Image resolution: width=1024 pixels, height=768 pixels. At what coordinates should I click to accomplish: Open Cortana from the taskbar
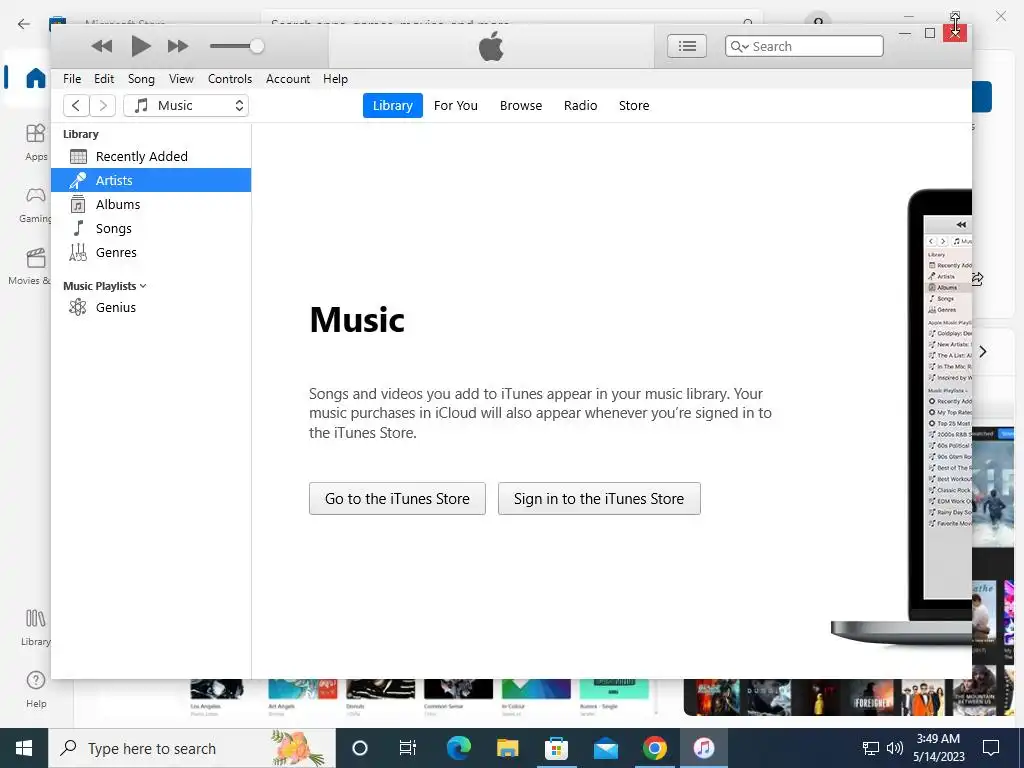(x=360, y=748)
